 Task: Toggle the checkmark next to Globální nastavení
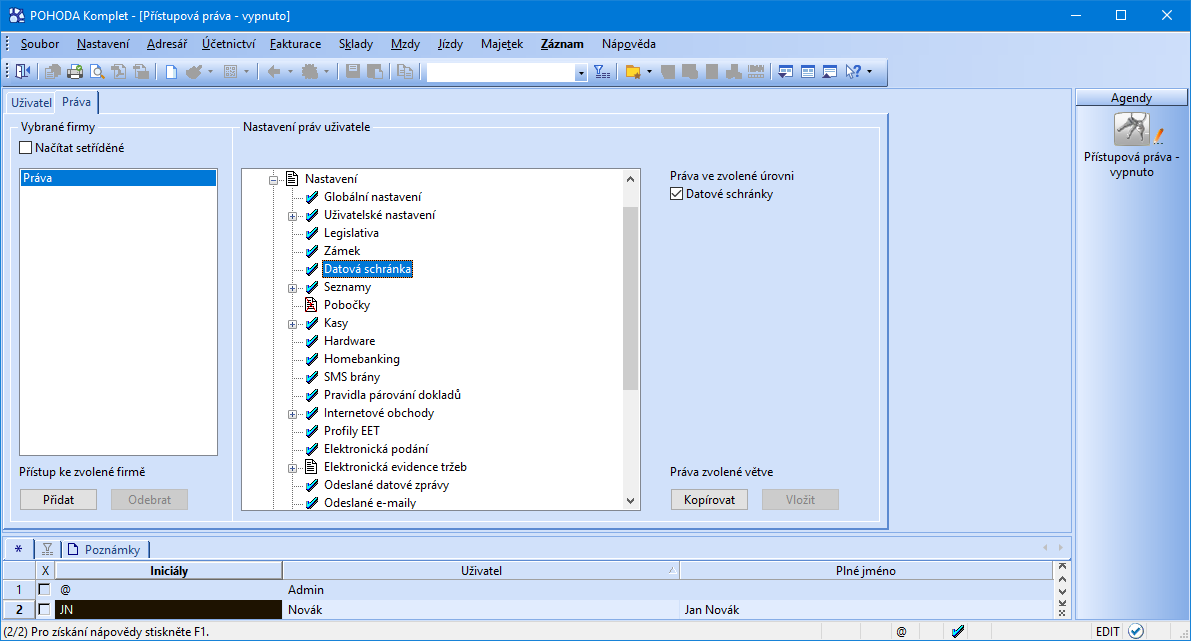(x=311, y=197)
